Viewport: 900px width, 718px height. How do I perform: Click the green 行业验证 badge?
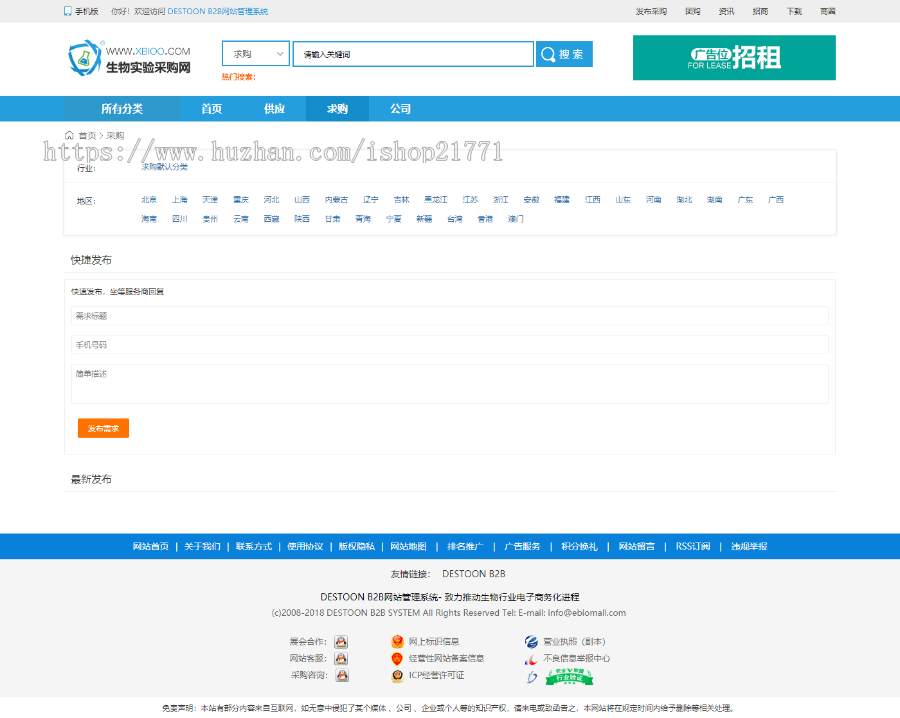pos(568,677)
